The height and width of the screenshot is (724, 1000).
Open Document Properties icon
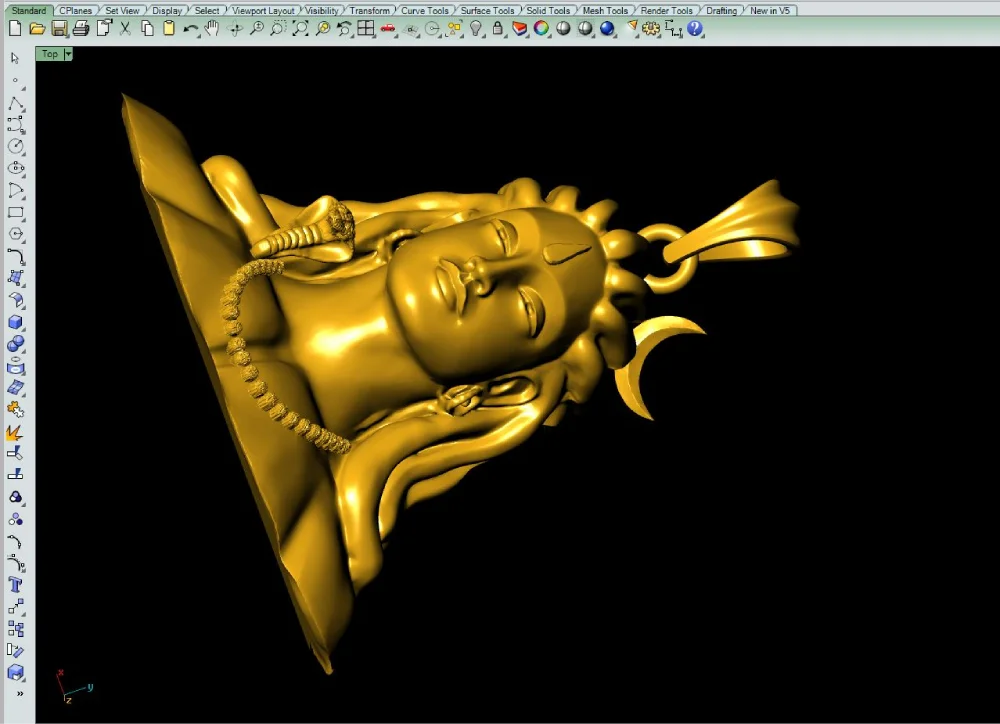tap(103, 28)
